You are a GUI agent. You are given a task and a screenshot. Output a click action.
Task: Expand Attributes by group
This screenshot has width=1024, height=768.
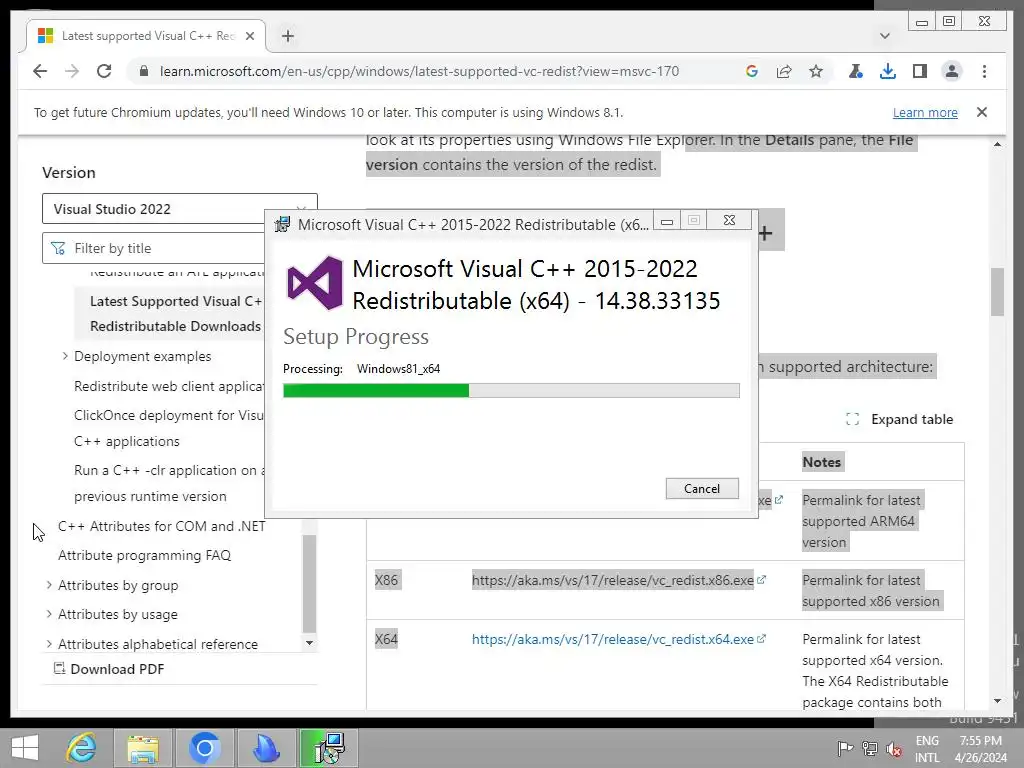click(x=49, y=585)
